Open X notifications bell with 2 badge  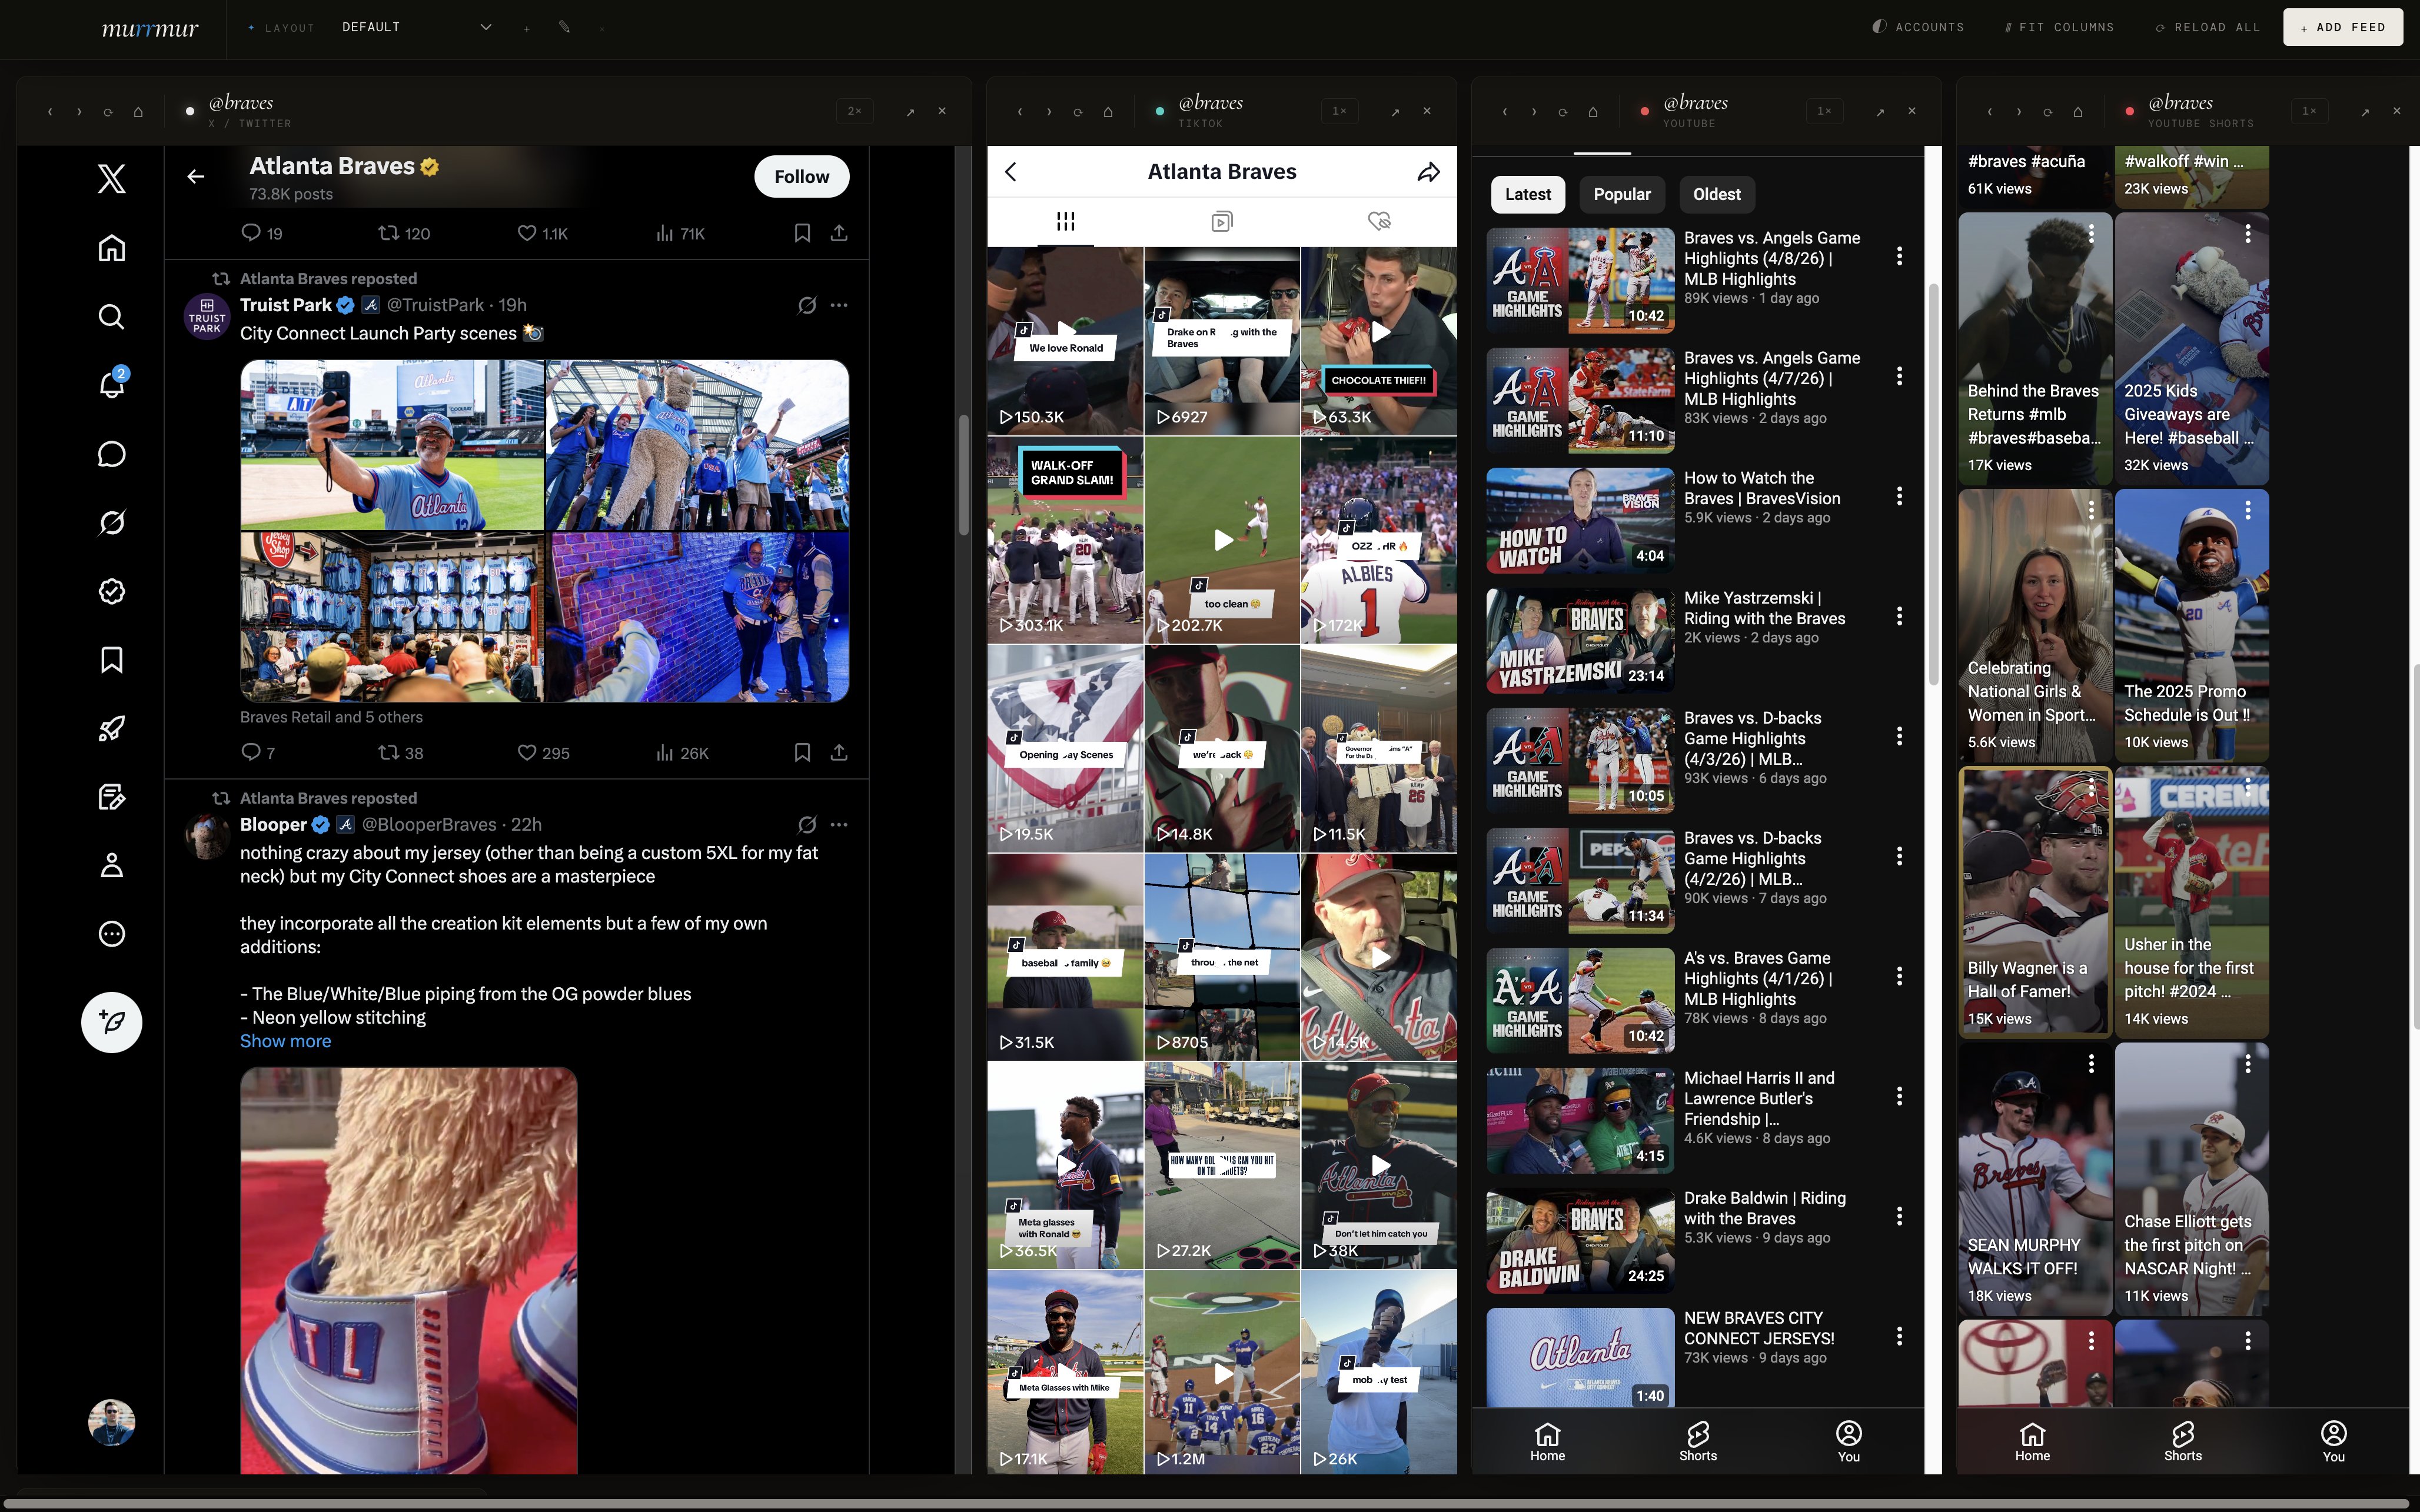click(x=111, y=384)
